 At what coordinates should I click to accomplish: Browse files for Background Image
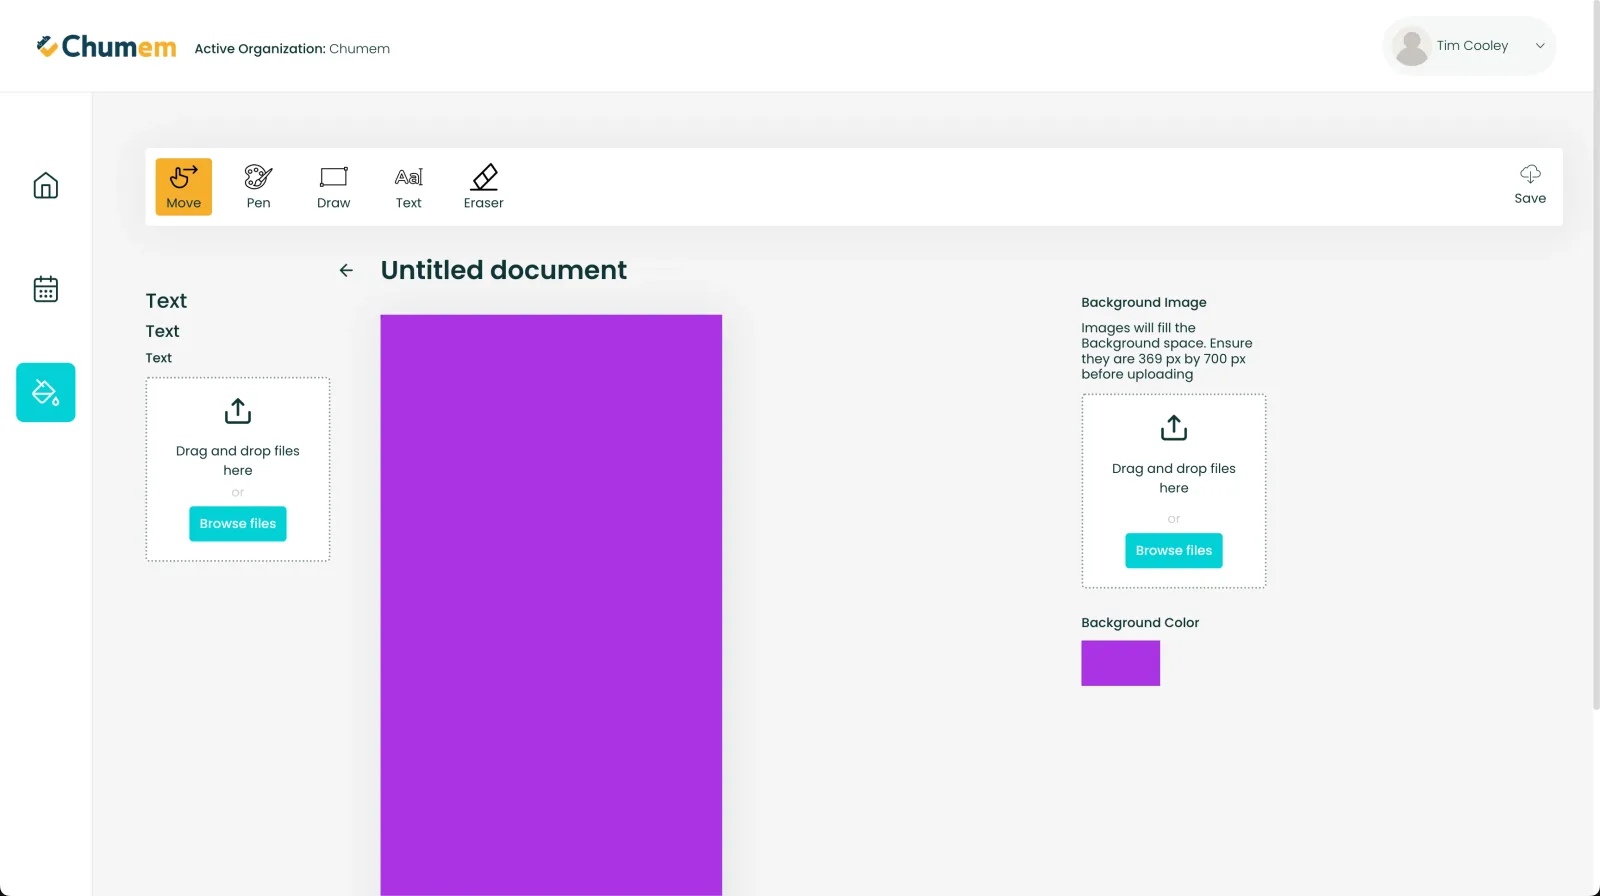(x=1174, y=551)
